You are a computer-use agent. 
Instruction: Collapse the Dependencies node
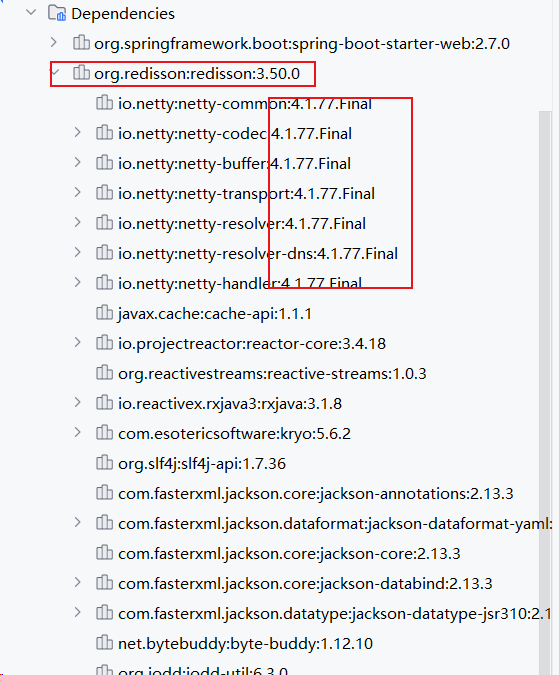31,12
